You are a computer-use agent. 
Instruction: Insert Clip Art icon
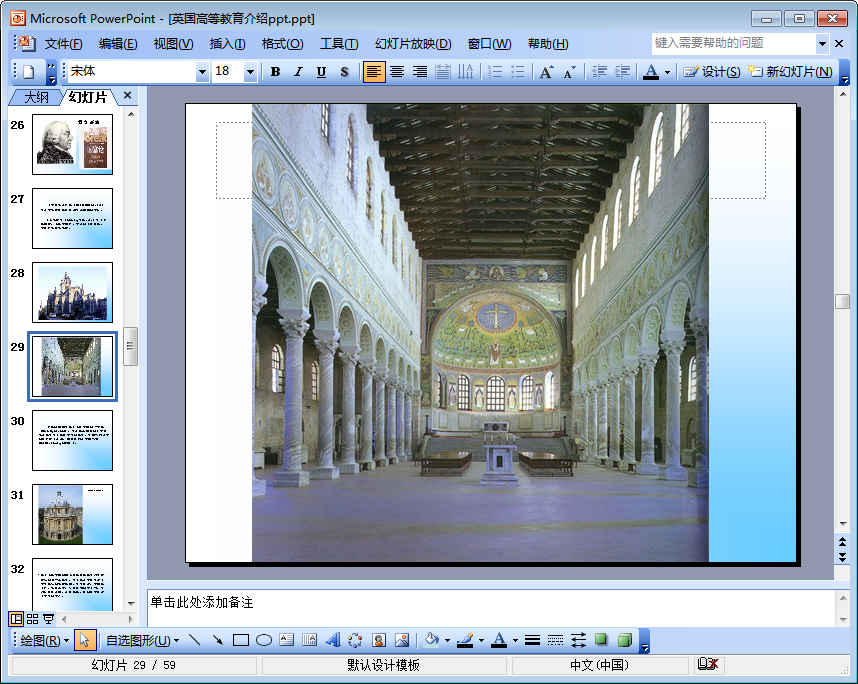379,640
